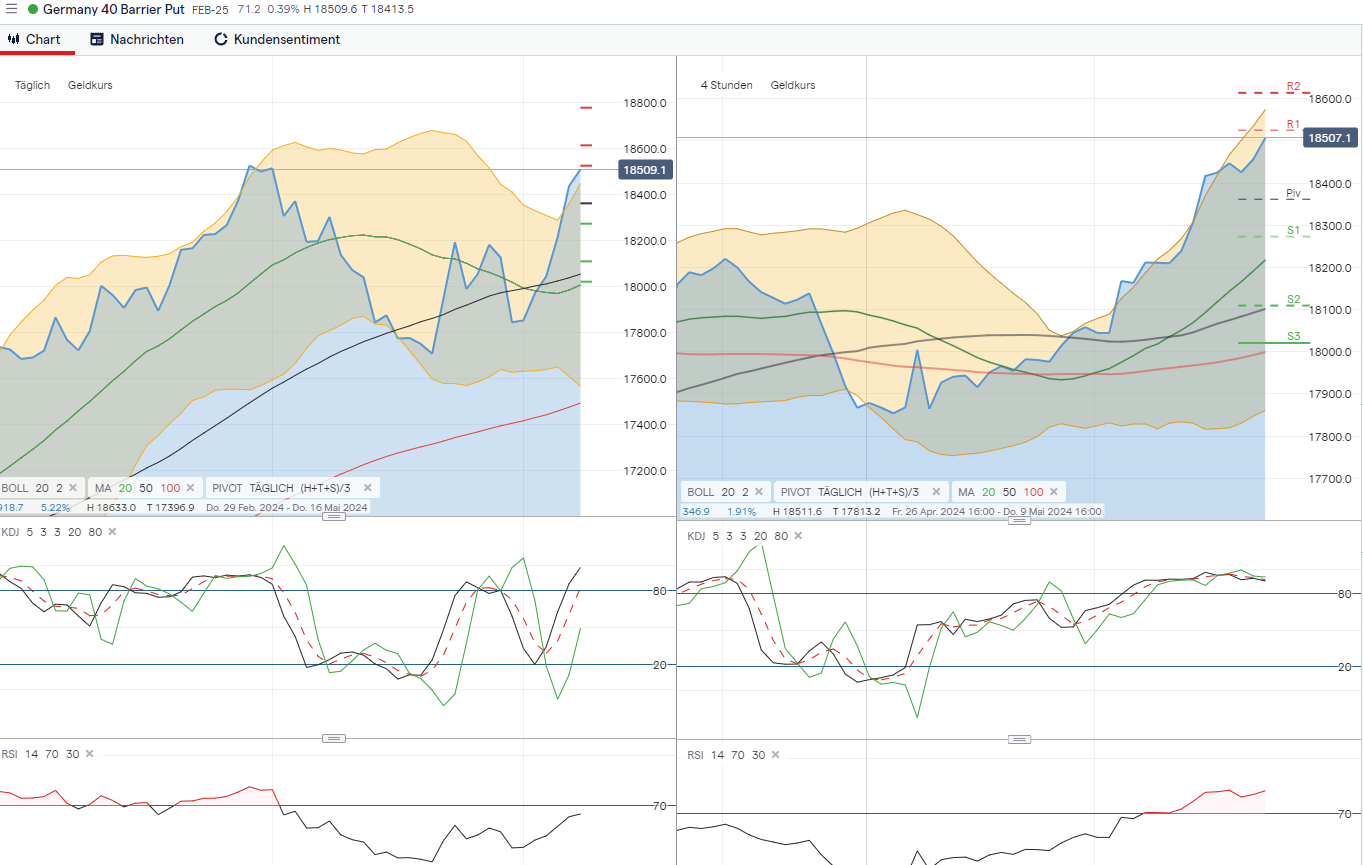Remove PIVOT indicator from the daily chart
Viewport: 1363px width, 865px height.
[x=367, y=488]
